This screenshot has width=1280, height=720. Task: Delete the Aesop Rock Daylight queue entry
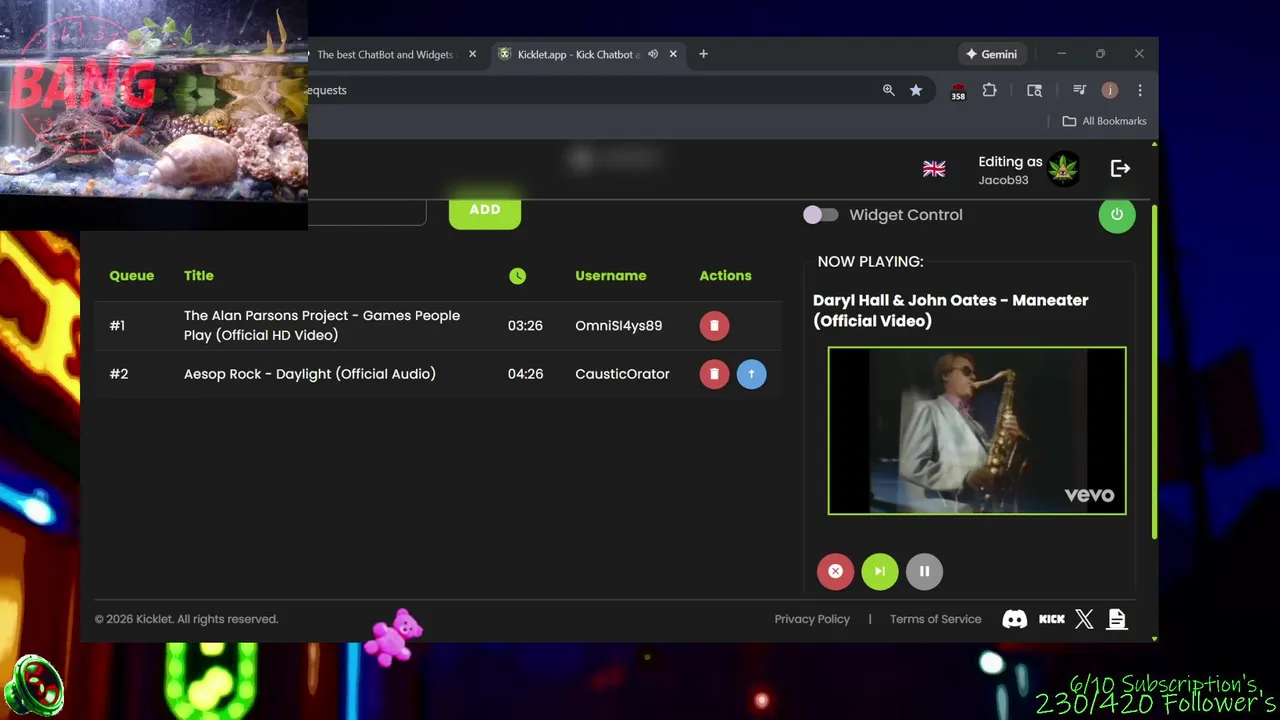[x=714, y=374]
